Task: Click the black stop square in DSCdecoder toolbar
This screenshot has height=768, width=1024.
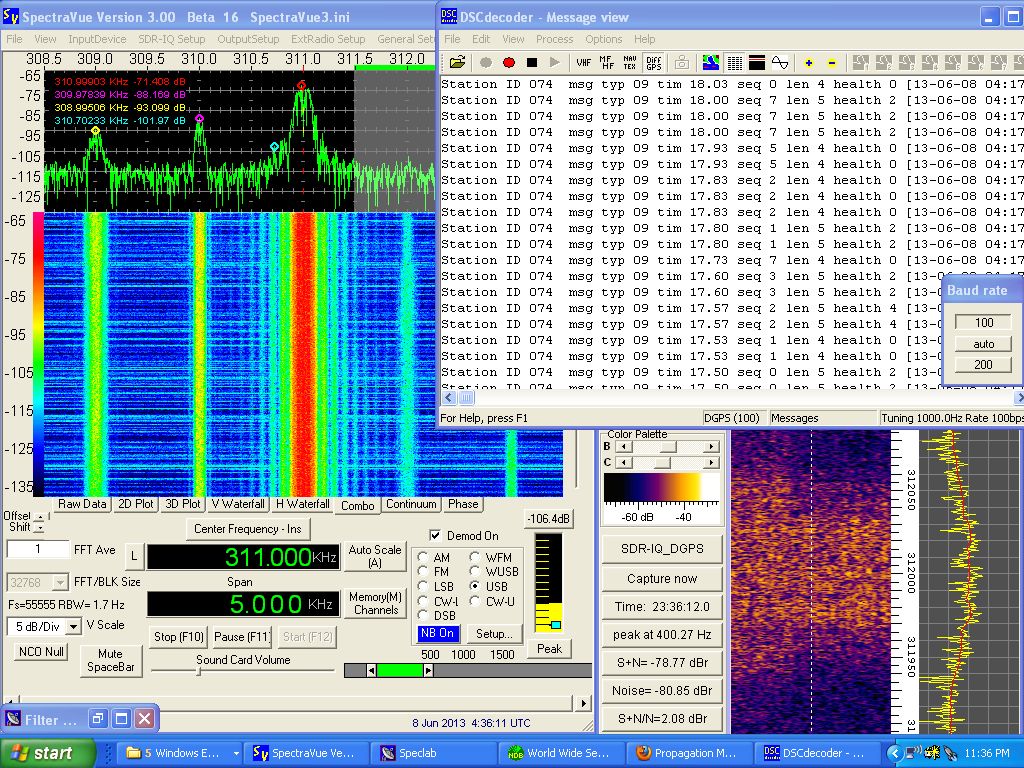Action: coord(533,62)
